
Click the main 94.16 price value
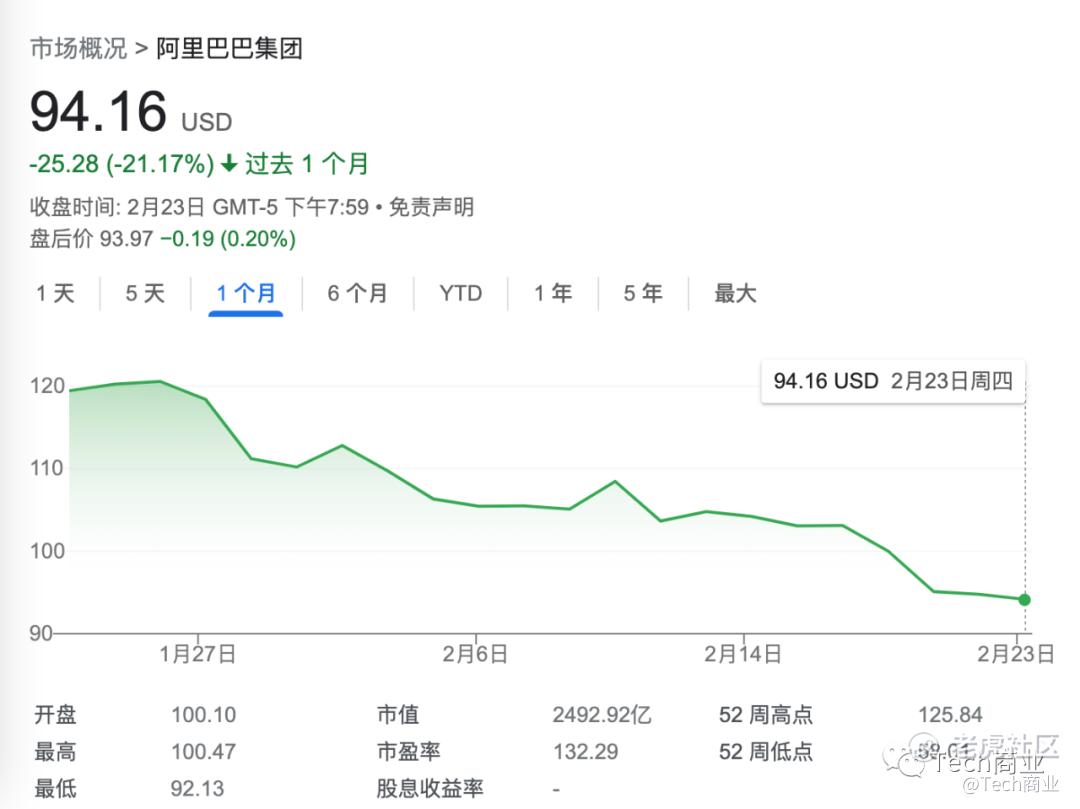click(x=98, y=112)
